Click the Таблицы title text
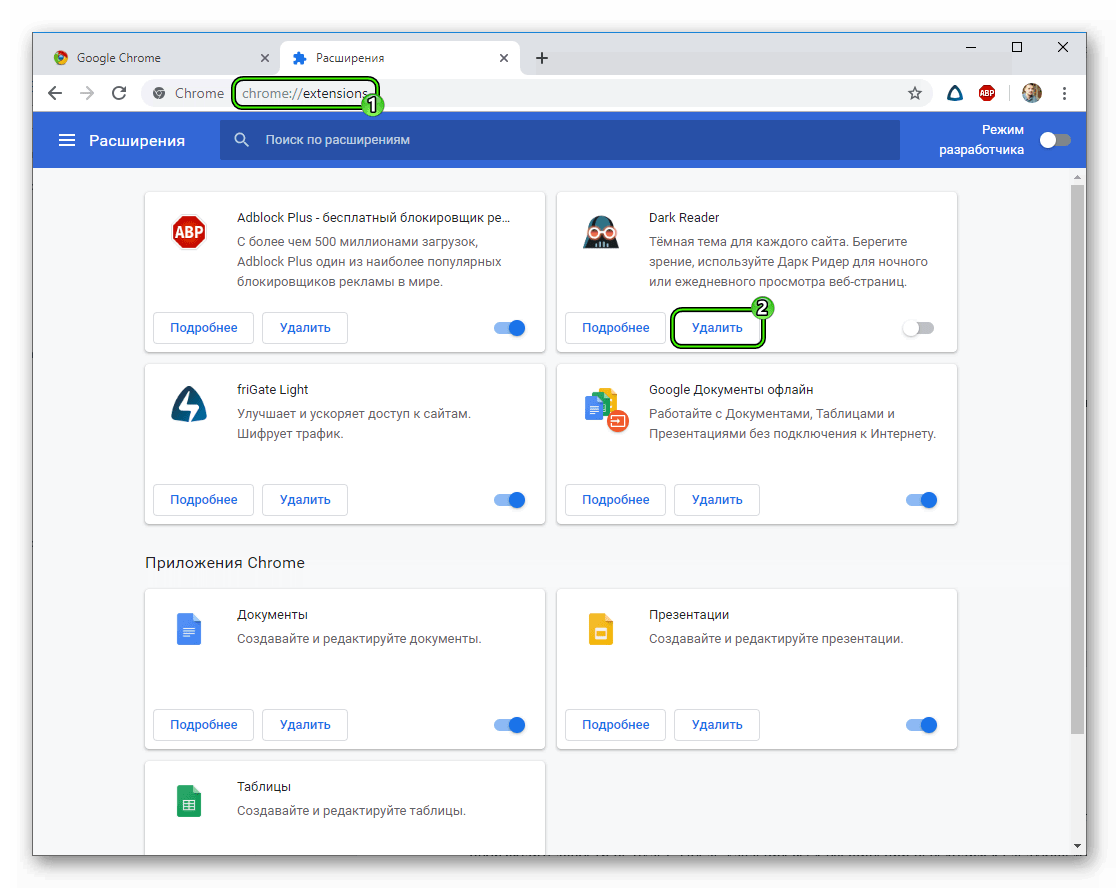This screenshot has width=1119, height=888. 264,787
